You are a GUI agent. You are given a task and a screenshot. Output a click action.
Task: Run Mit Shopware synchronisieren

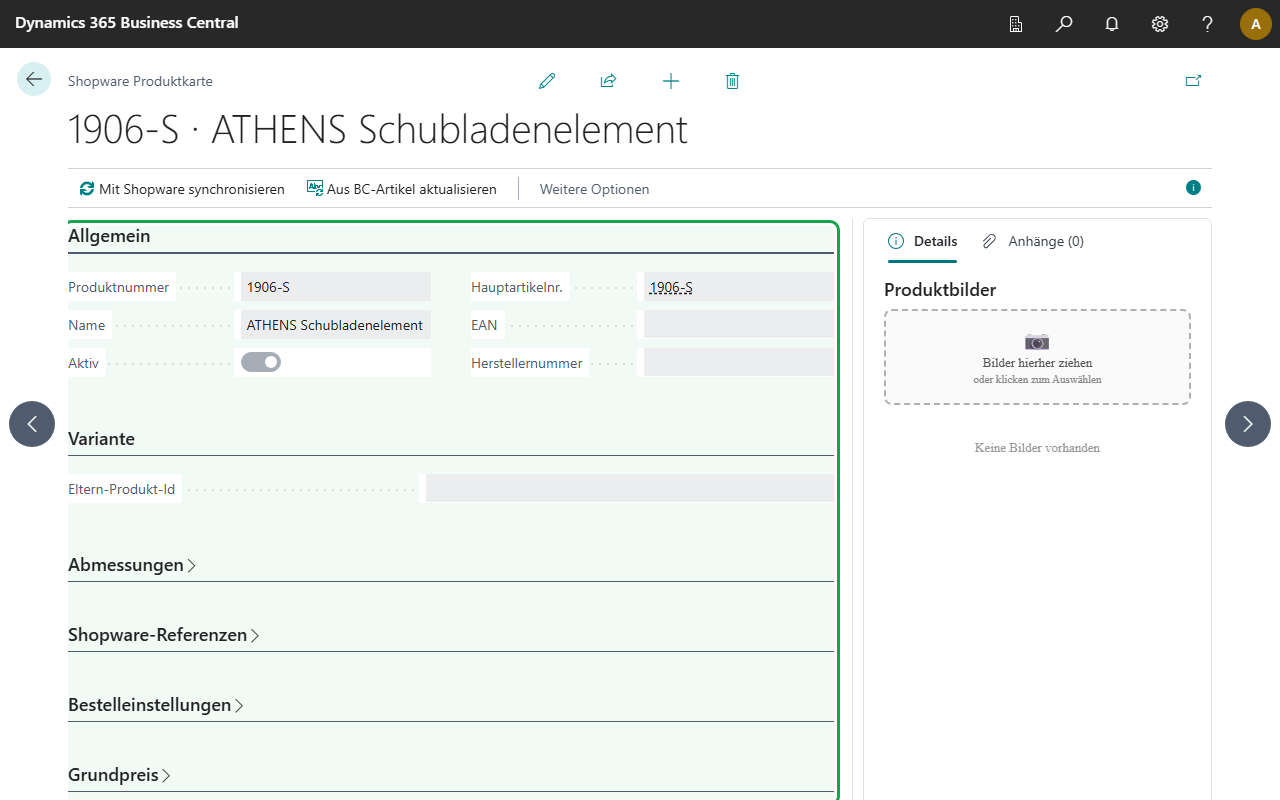pos(181,188)
